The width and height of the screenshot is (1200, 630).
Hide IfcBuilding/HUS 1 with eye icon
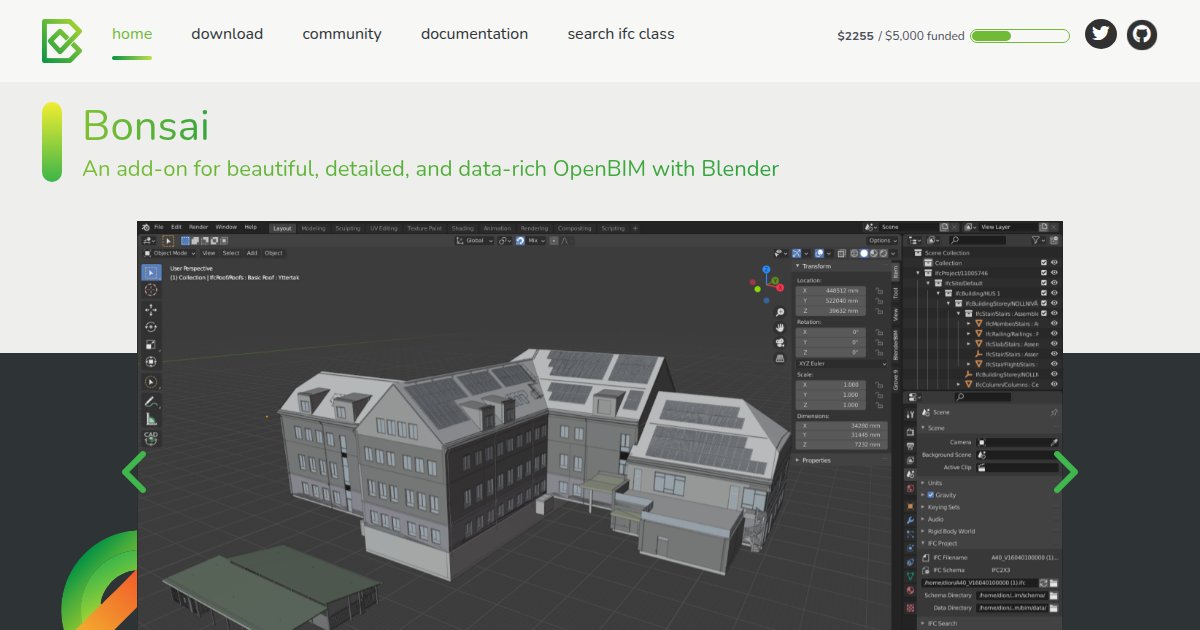[x=1054, y=293]
